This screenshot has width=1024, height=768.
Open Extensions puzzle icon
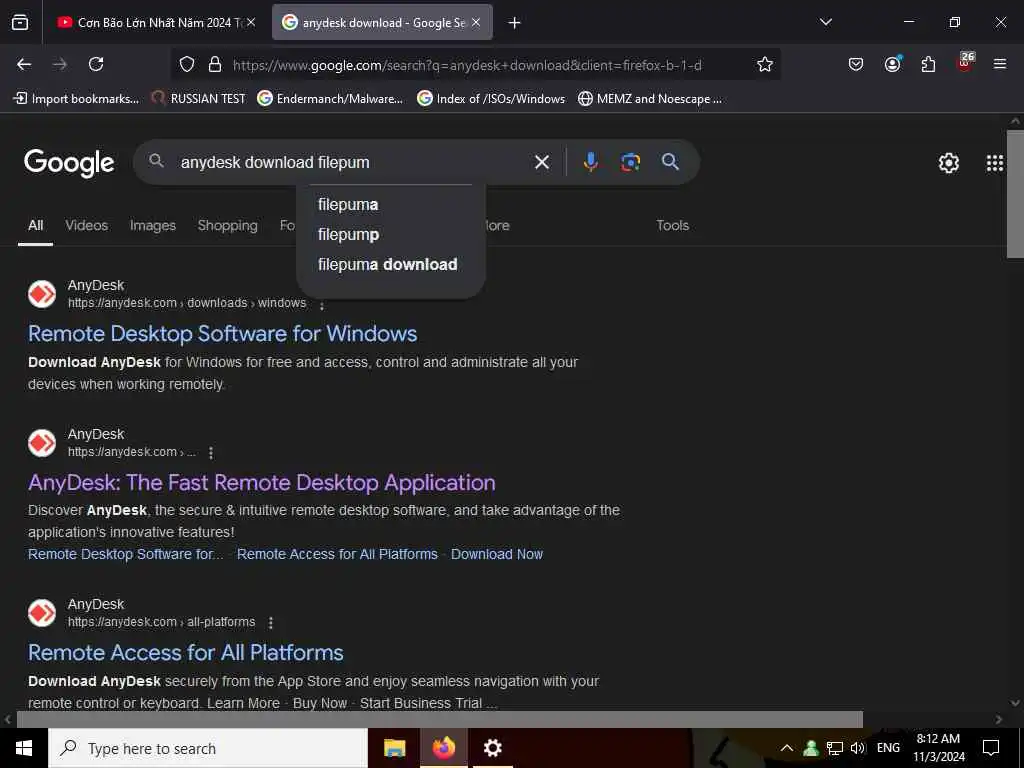(x=928, y=64)
